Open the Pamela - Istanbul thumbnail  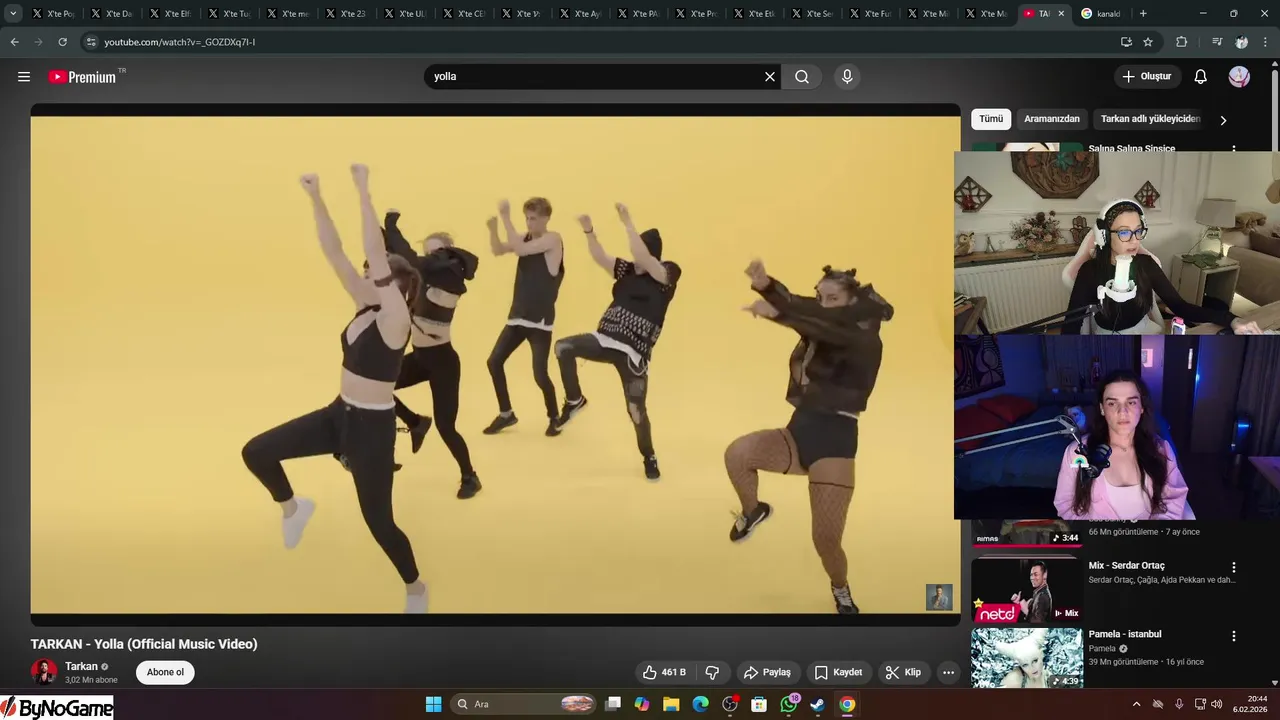1027,657
